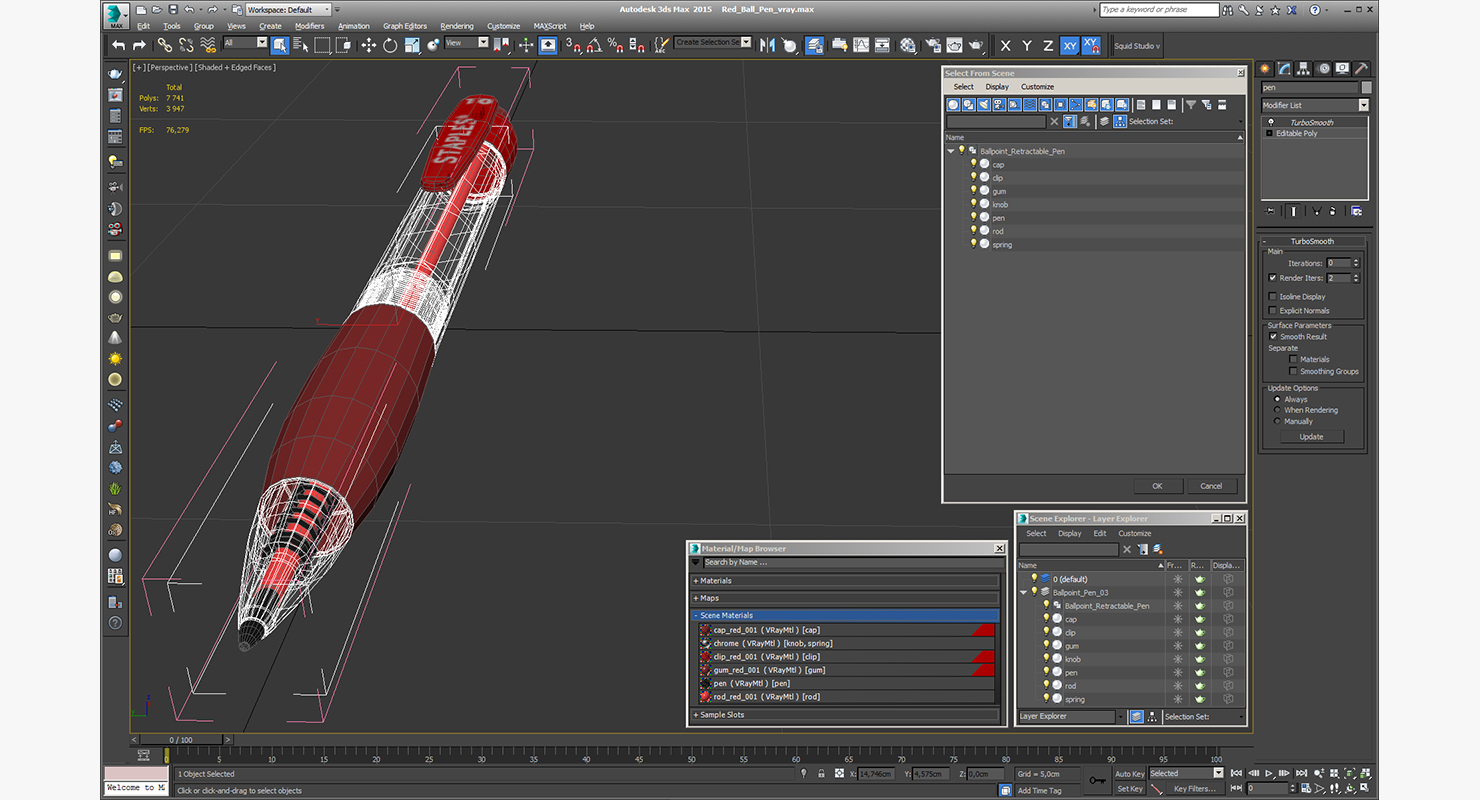Open the Select by Name tool
This screenshot has width=1480, height=800.
(x=301, y=45)
